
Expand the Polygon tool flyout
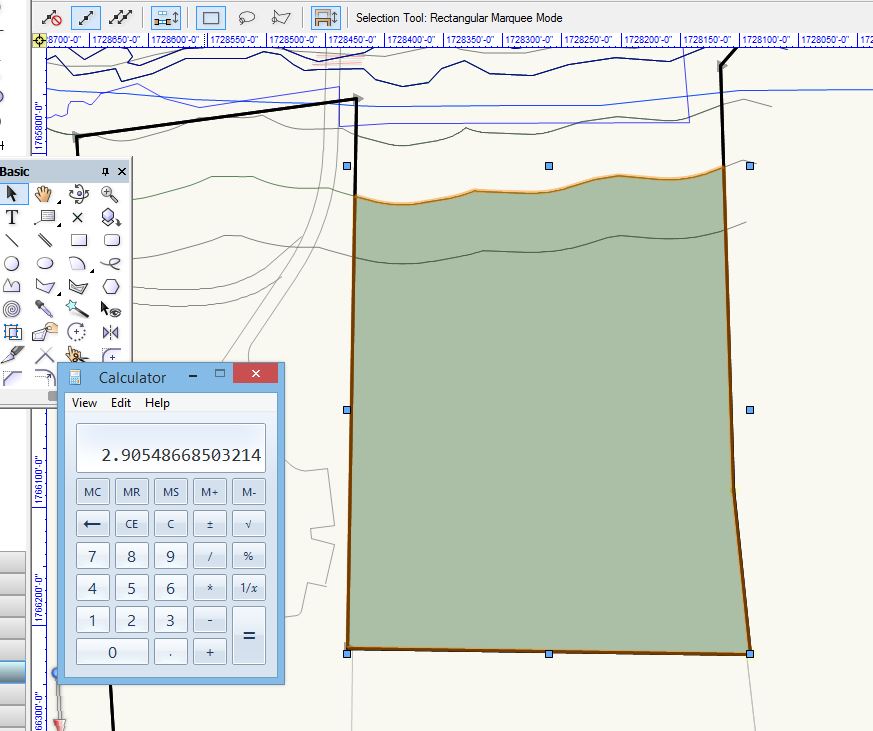point(58,294)
